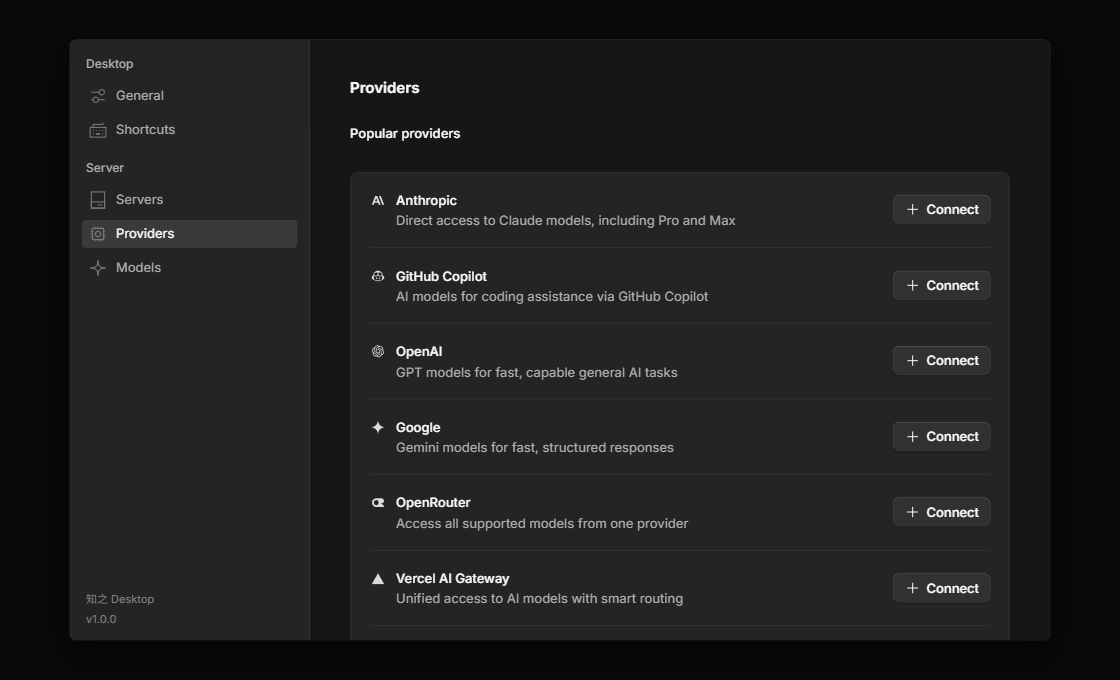Click the plus icon in GitHub Copilot's Connect button
The height and width of the screenshot is (680, 1120).
click(912, 285)
